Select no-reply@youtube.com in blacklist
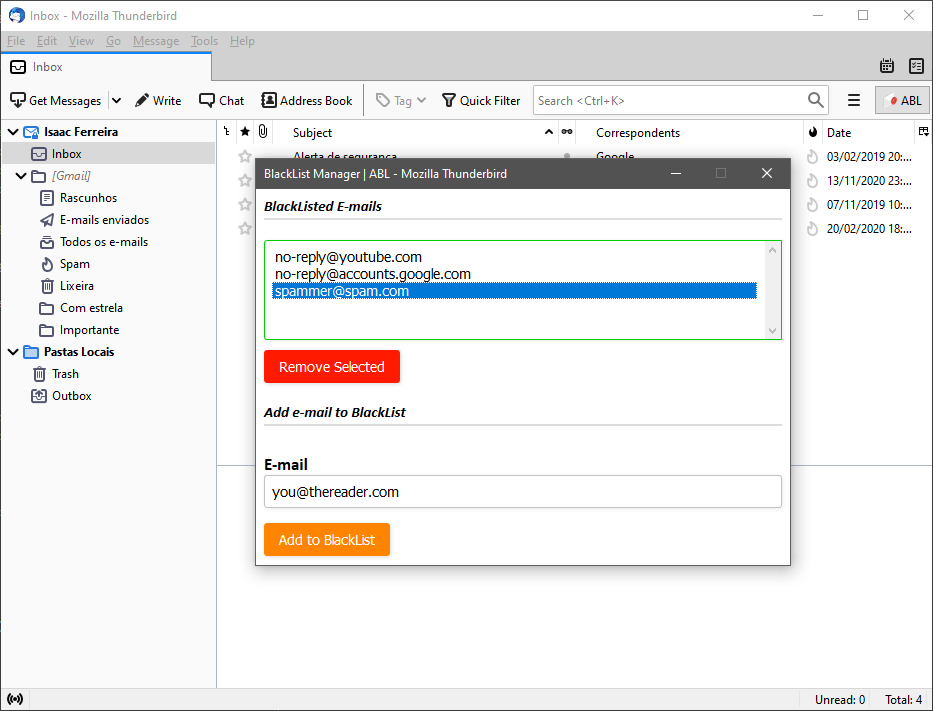Screen dimensions: 933x711 click(514, 257)
